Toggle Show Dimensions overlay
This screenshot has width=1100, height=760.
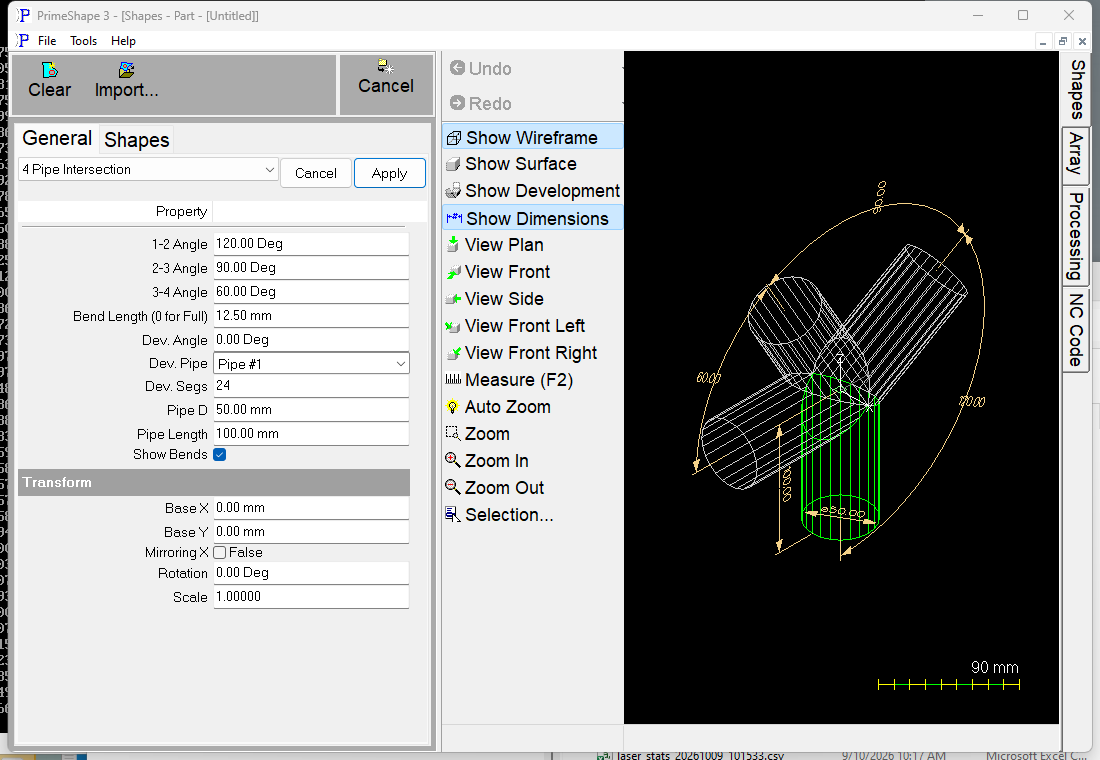tap(532, 218)
